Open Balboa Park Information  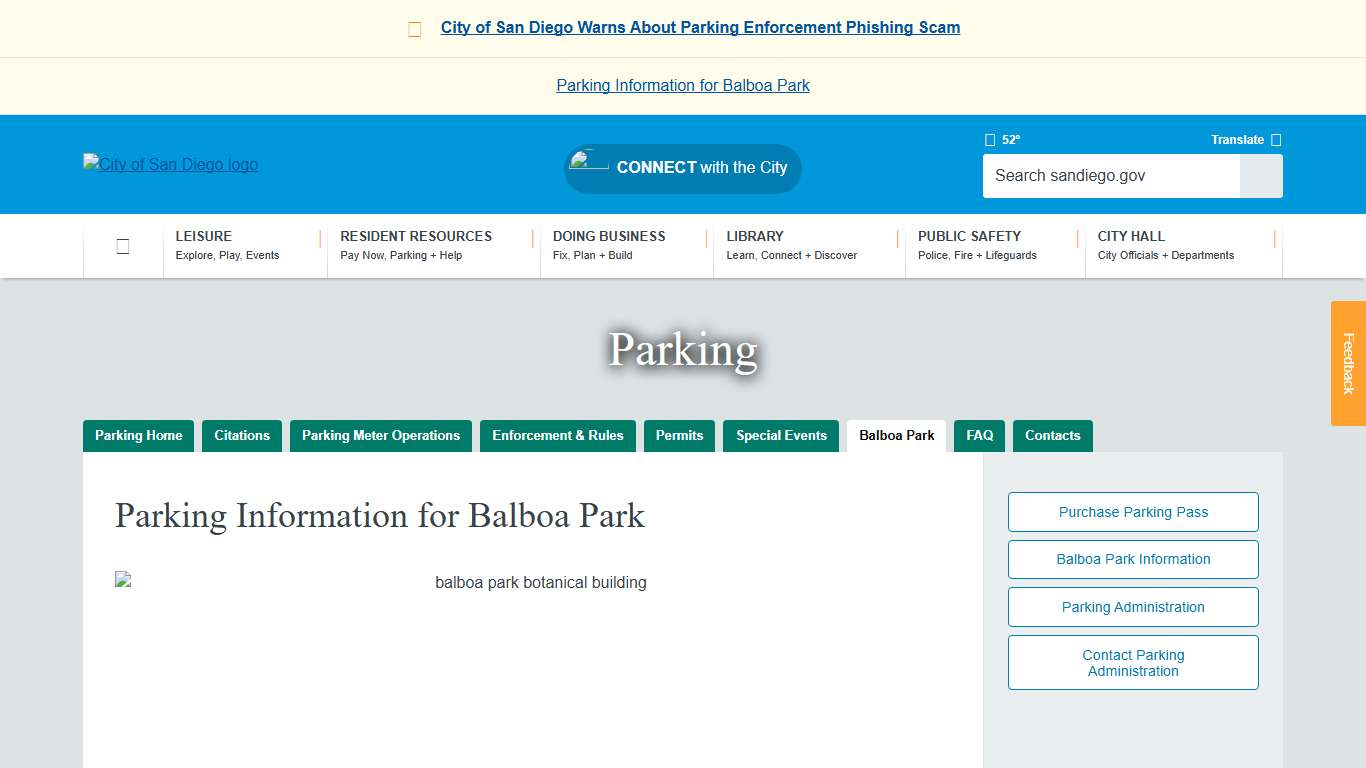1132,559
